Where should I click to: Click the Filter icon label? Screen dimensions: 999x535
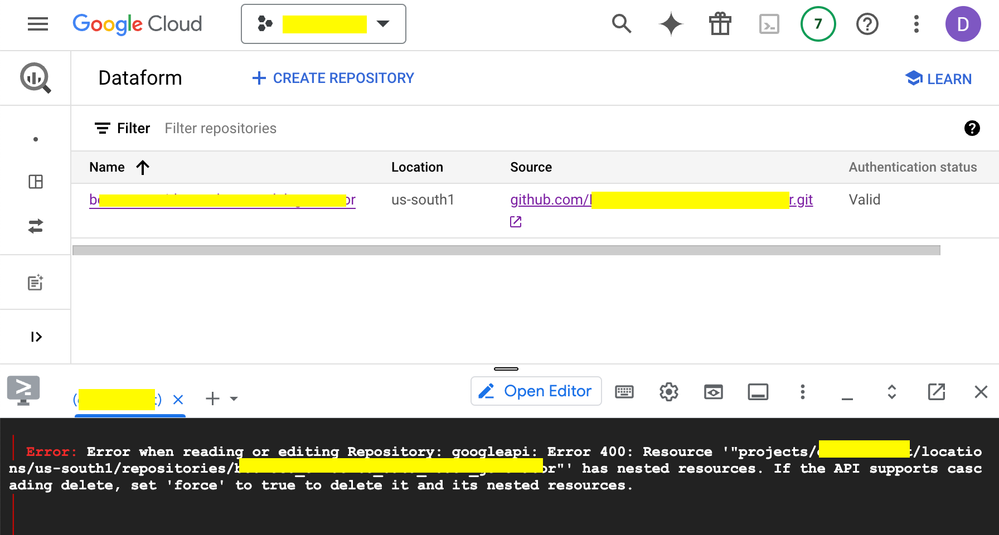coord(122,128)
